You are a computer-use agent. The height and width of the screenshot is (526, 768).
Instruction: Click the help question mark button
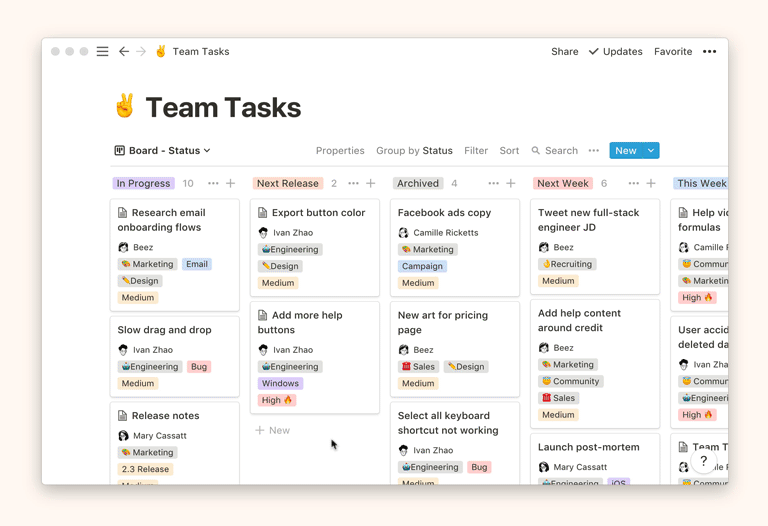click(x=703, y=461)
